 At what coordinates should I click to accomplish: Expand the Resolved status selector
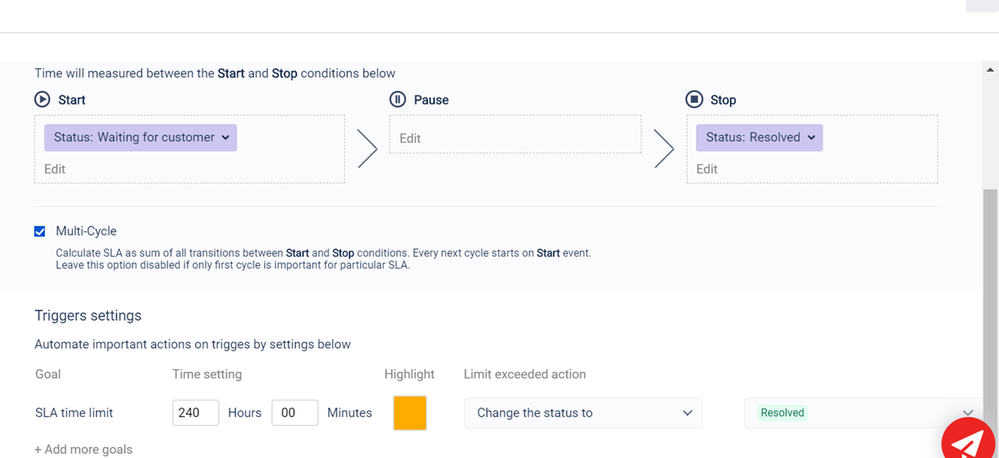[860, 413]
